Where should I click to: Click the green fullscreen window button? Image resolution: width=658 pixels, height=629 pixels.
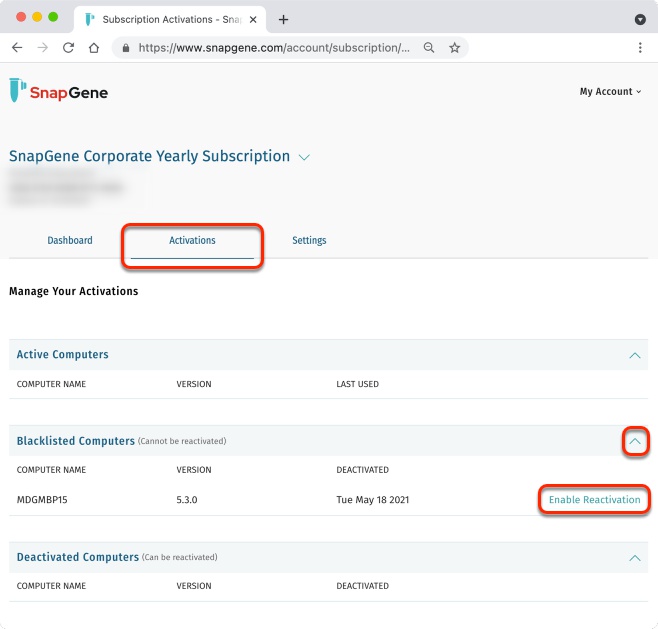click(x=53, y=17)
